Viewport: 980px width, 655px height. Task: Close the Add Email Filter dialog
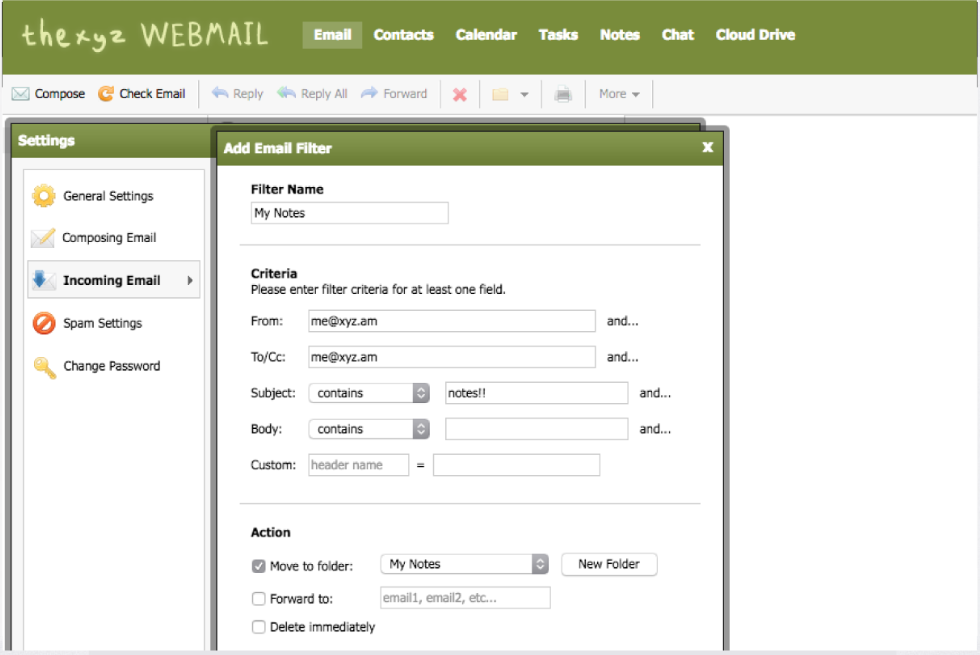(708, 148)
